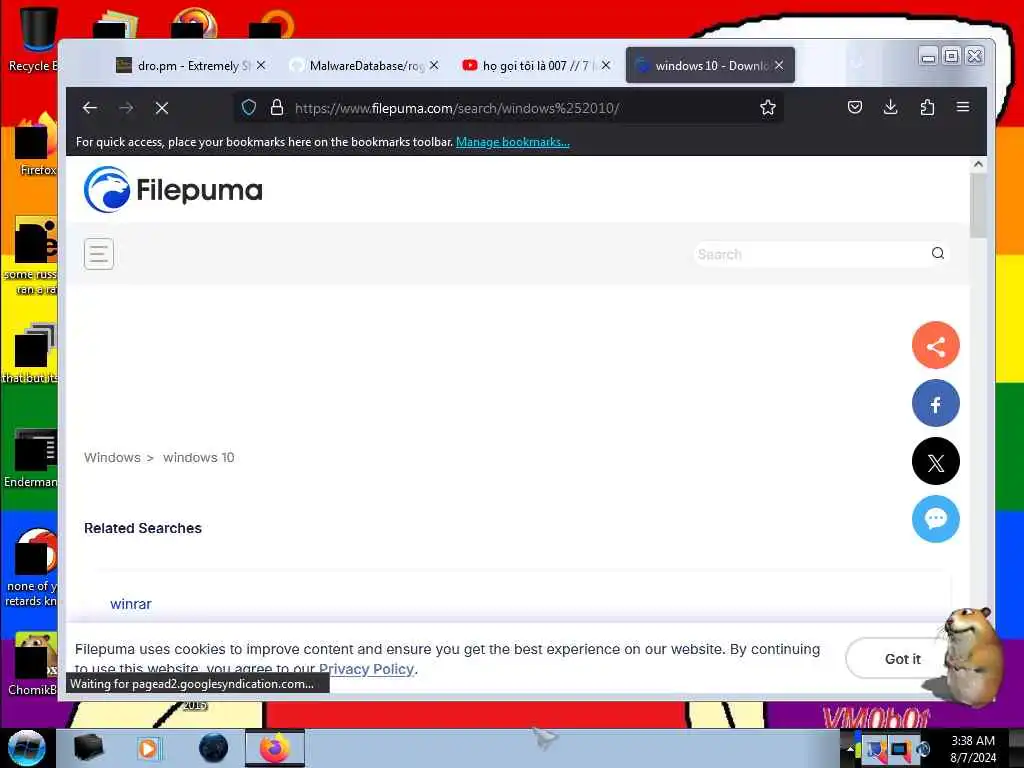The width and height of the screenshot is (1024, 768).
Task: Open the dark globe taskbar icon
Action: (x=214, y=748)
